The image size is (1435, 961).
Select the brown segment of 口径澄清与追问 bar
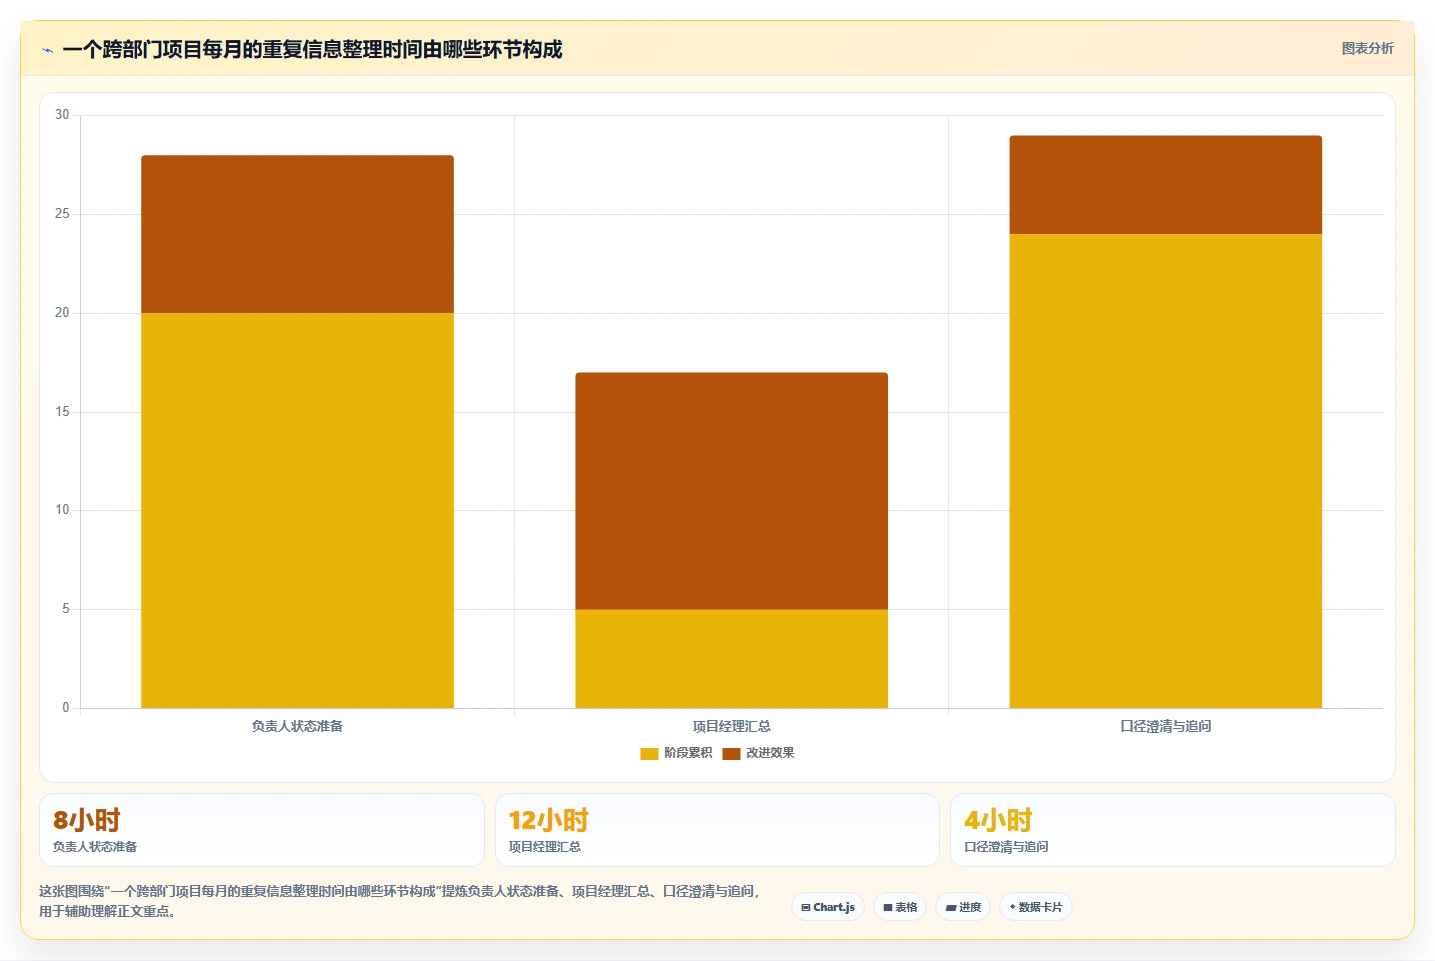click(x=1165, y=185)
